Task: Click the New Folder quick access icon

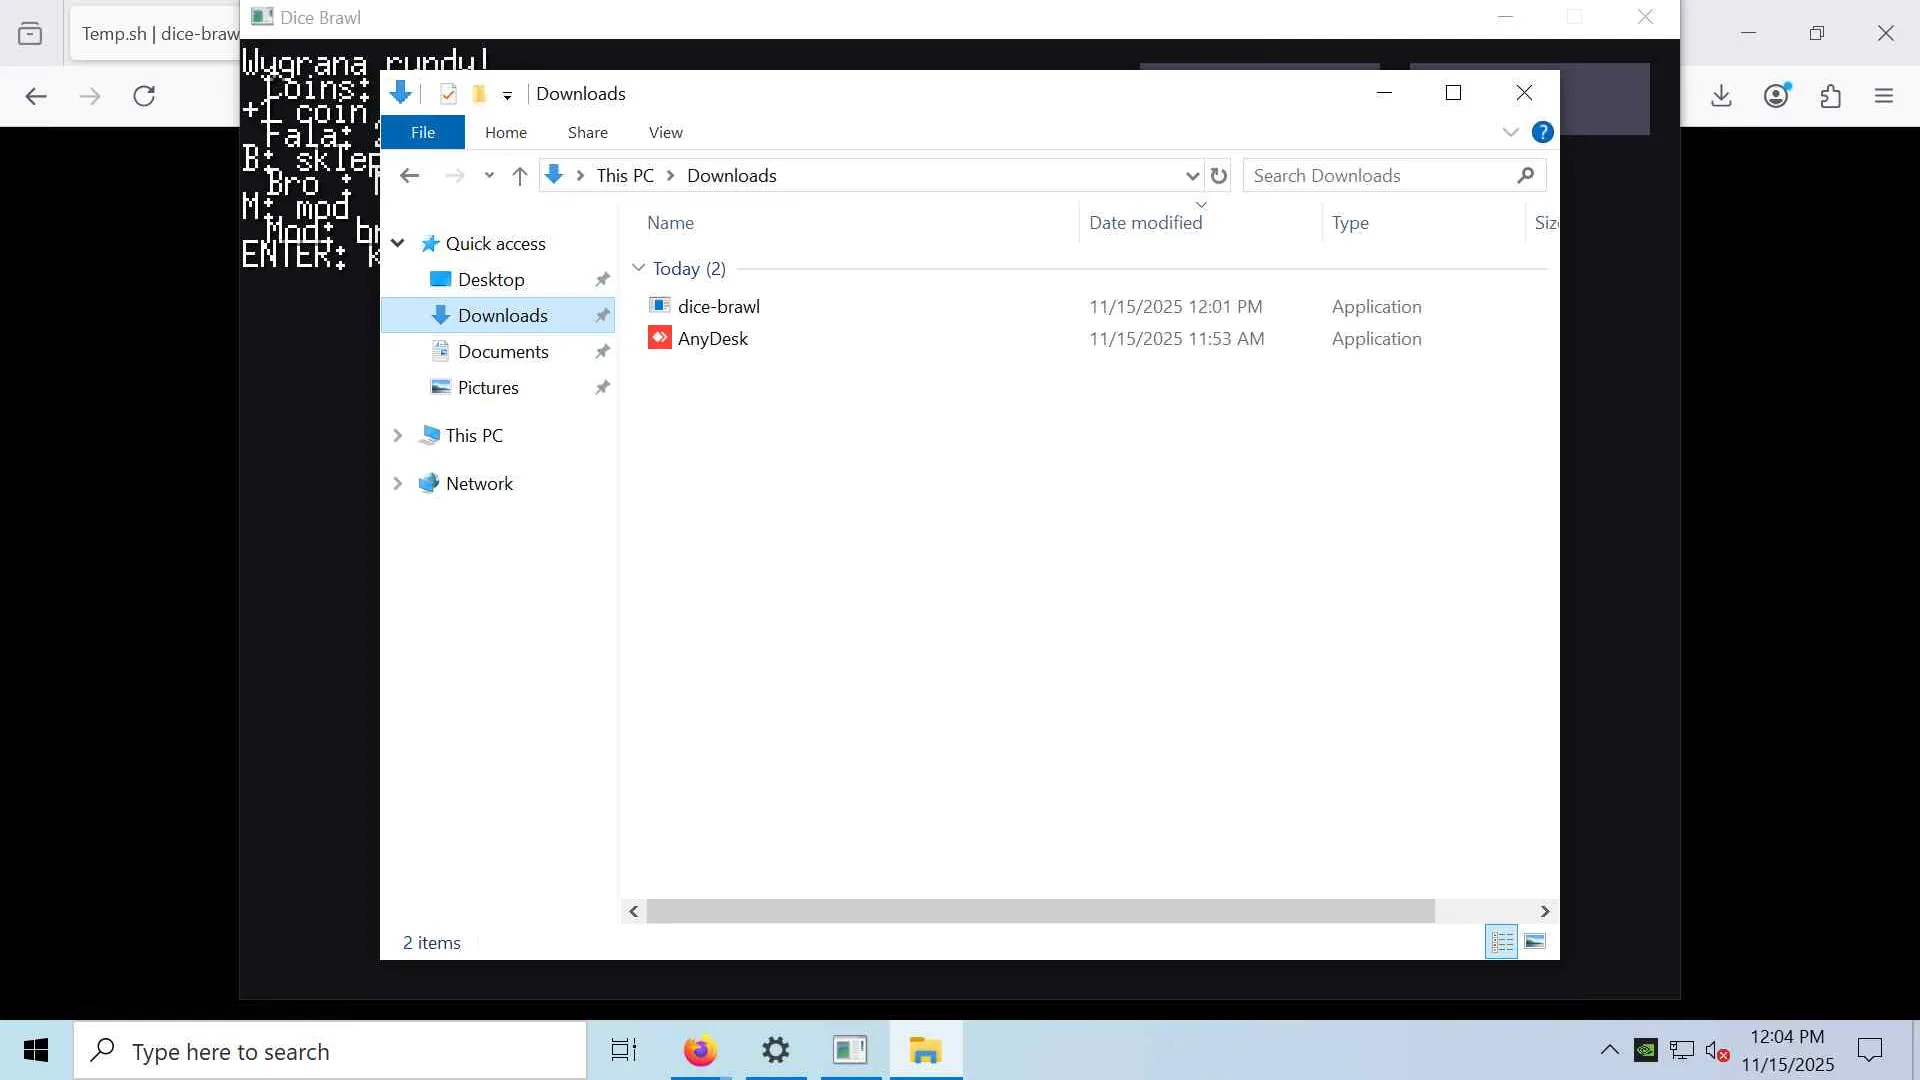Action: 479,94
